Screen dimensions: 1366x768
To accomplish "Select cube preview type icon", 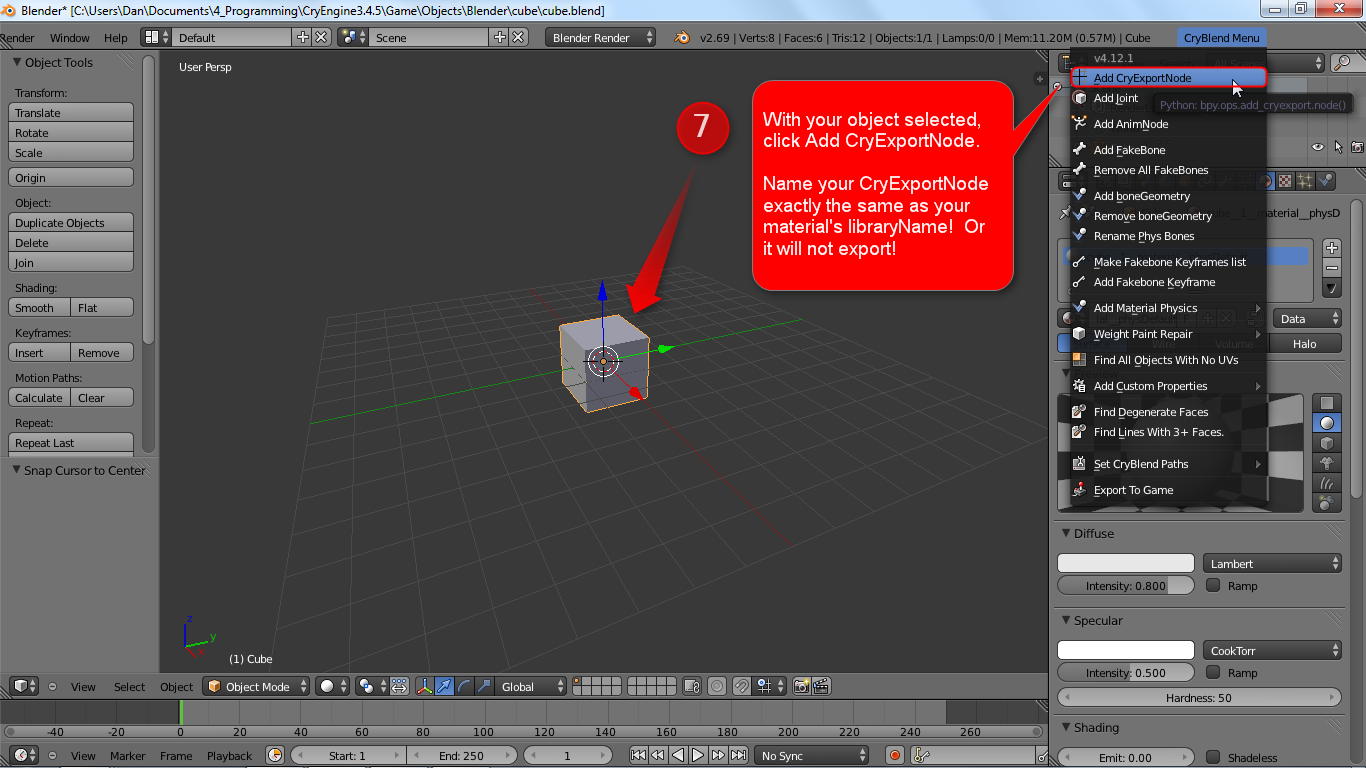I will [x=1327, y=443].
